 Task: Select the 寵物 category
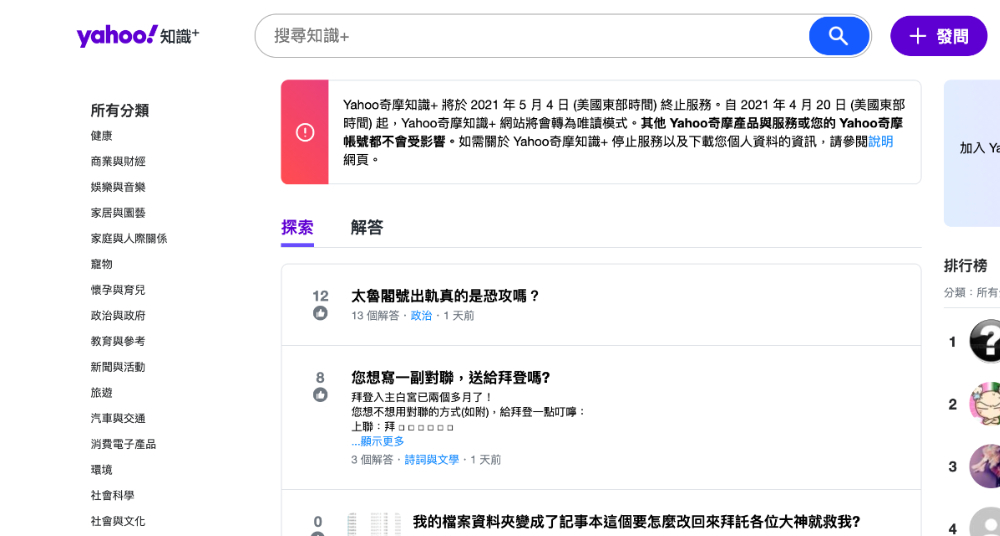[x=101, y=264]
